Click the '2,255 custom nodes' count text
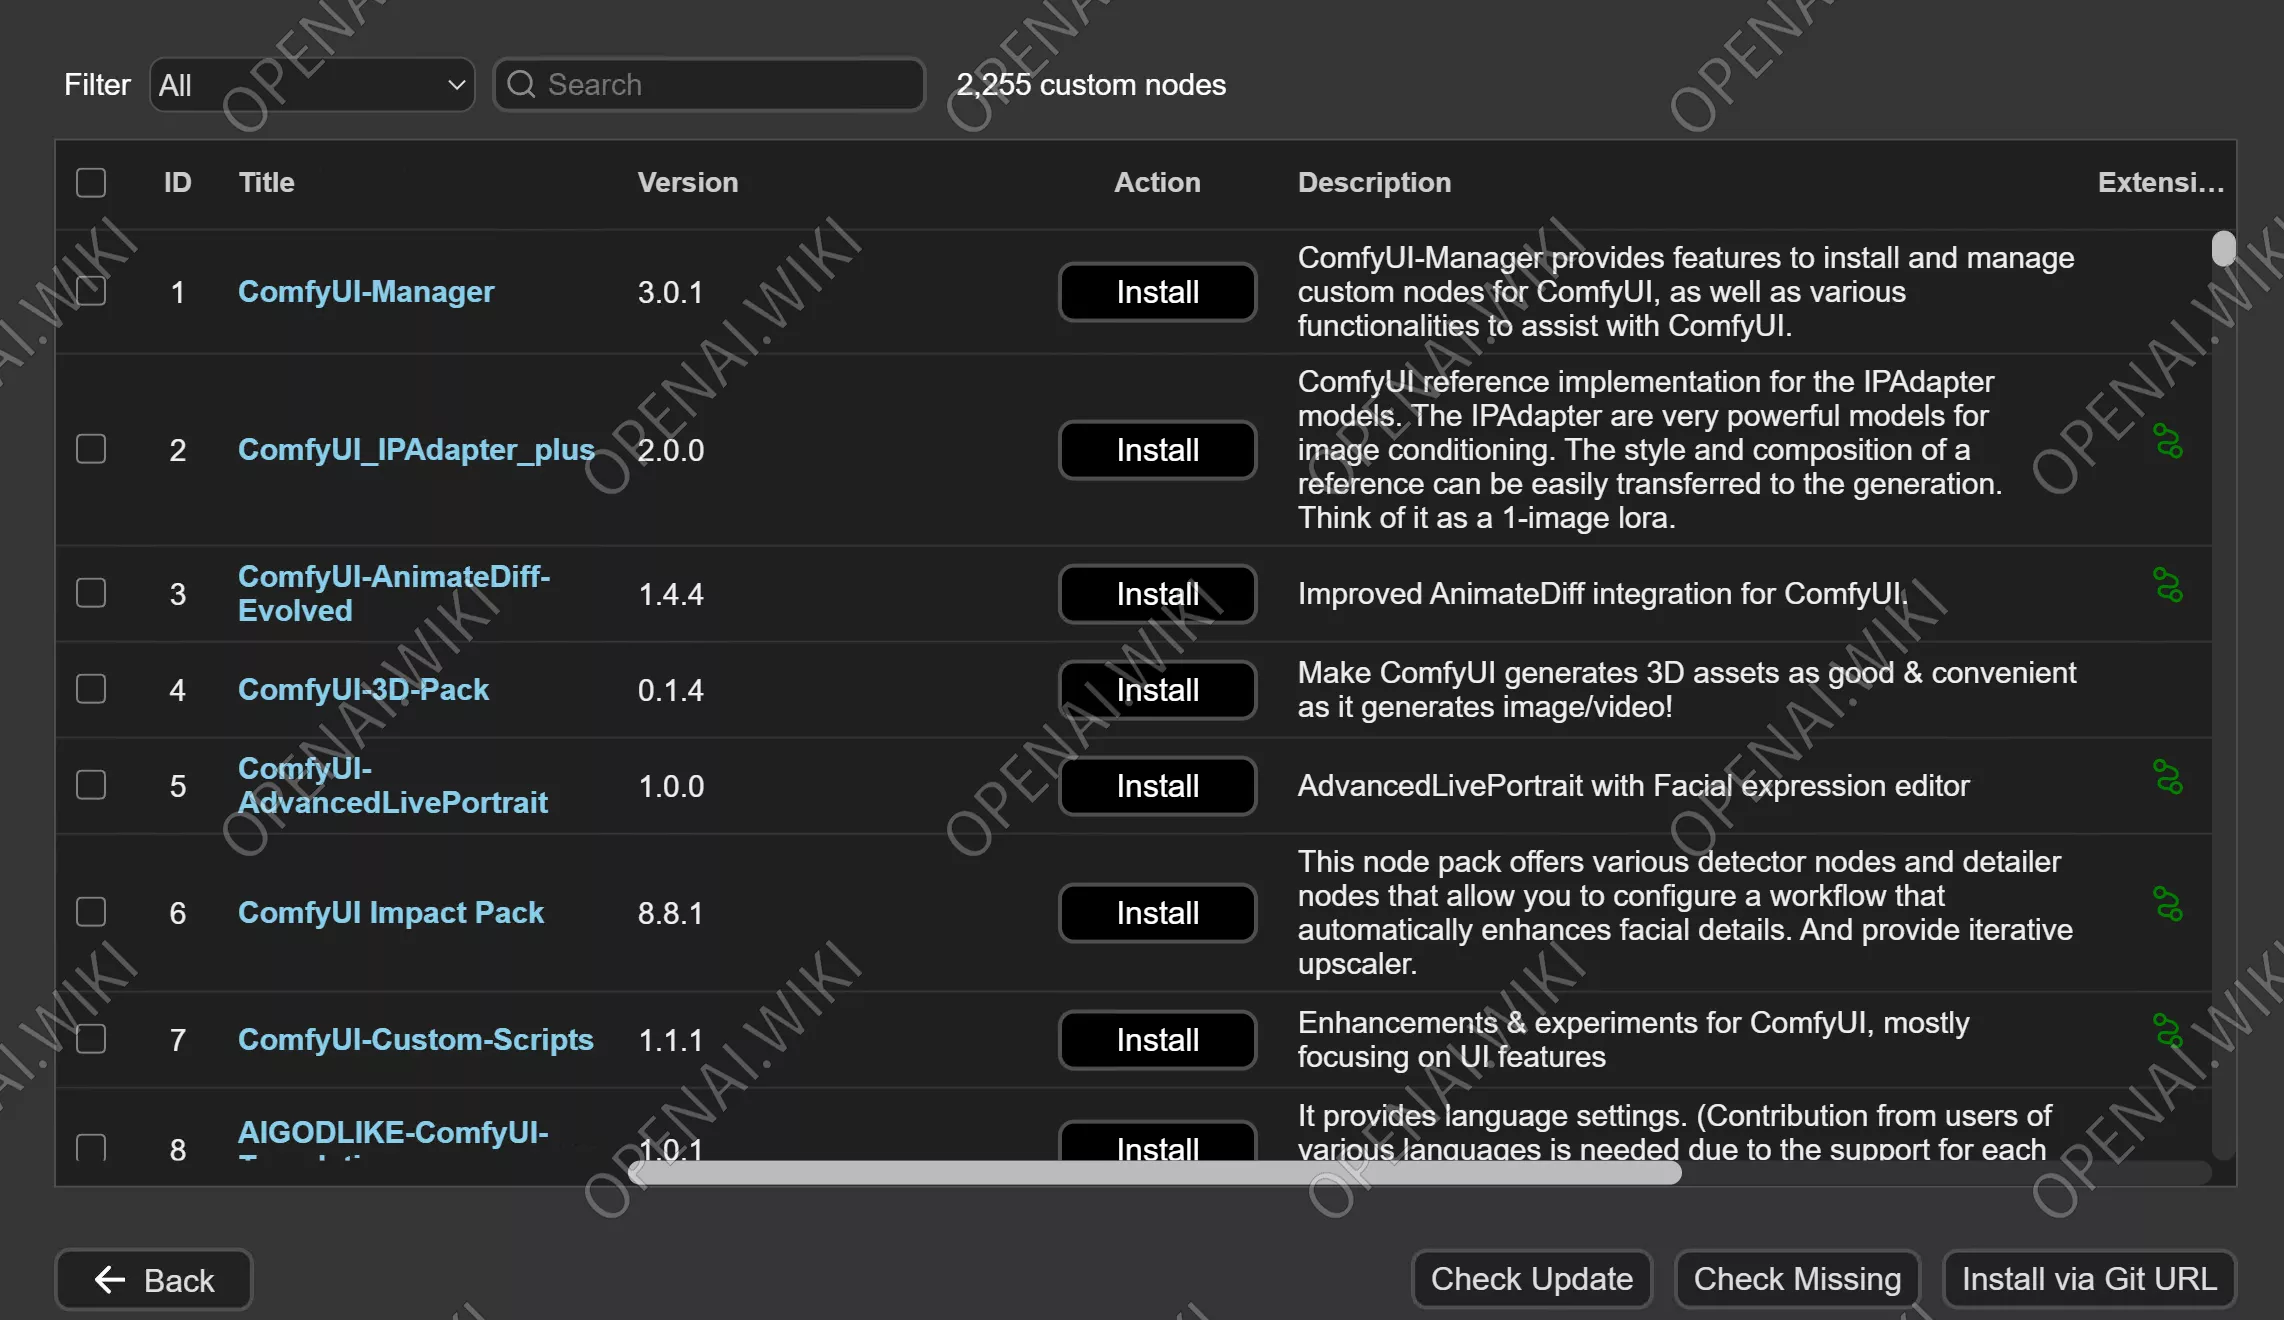 click(x=1091, y=85)
